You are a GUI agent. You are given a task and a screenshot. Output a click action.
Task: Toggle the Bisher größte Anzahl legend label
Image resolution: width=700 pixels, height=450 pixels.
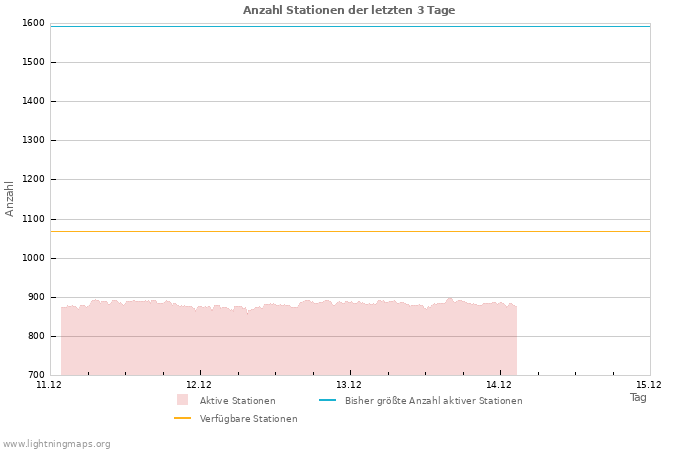click(433, 401)
